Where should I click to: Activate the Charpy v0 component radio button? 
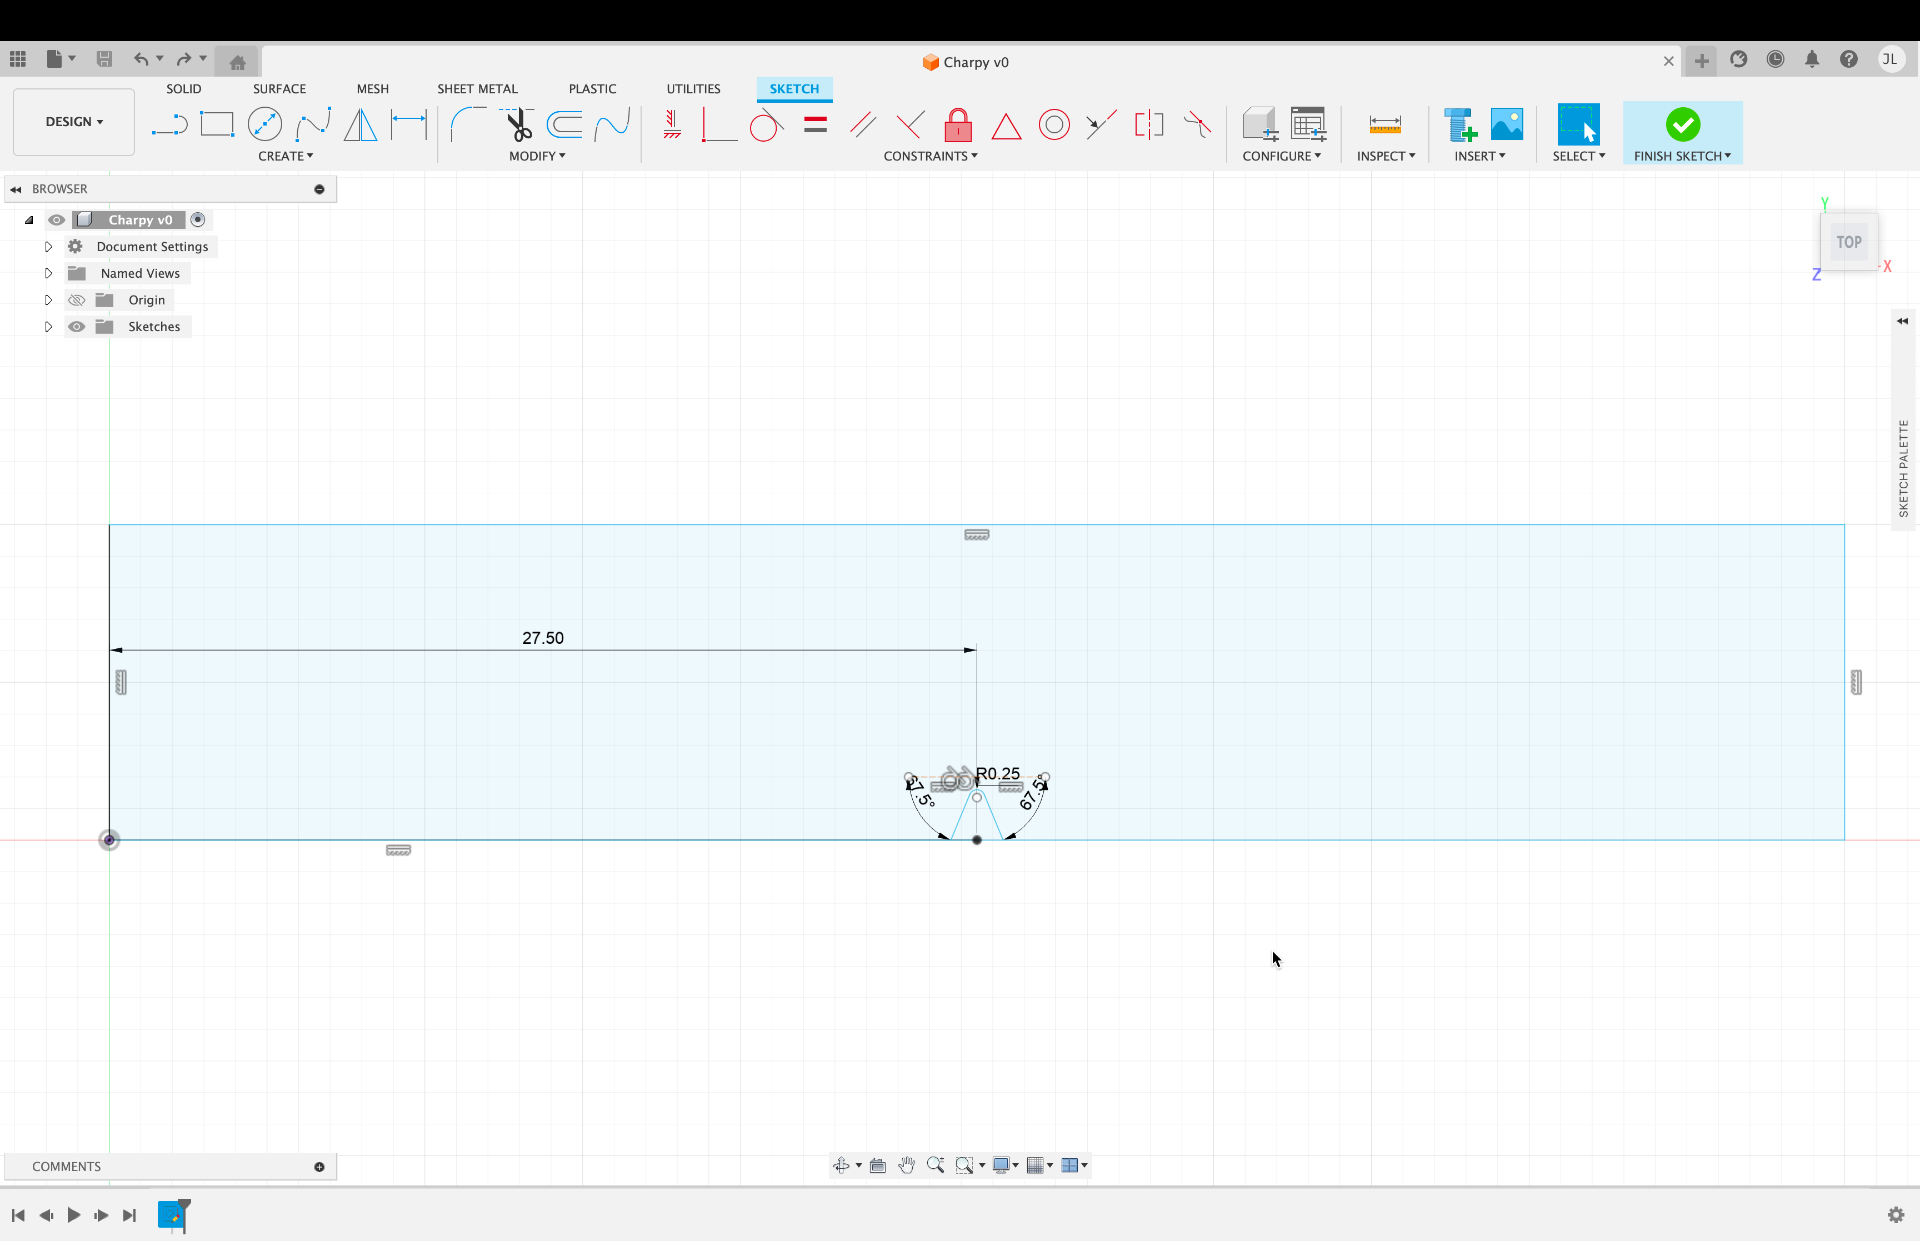coord(198,220)
